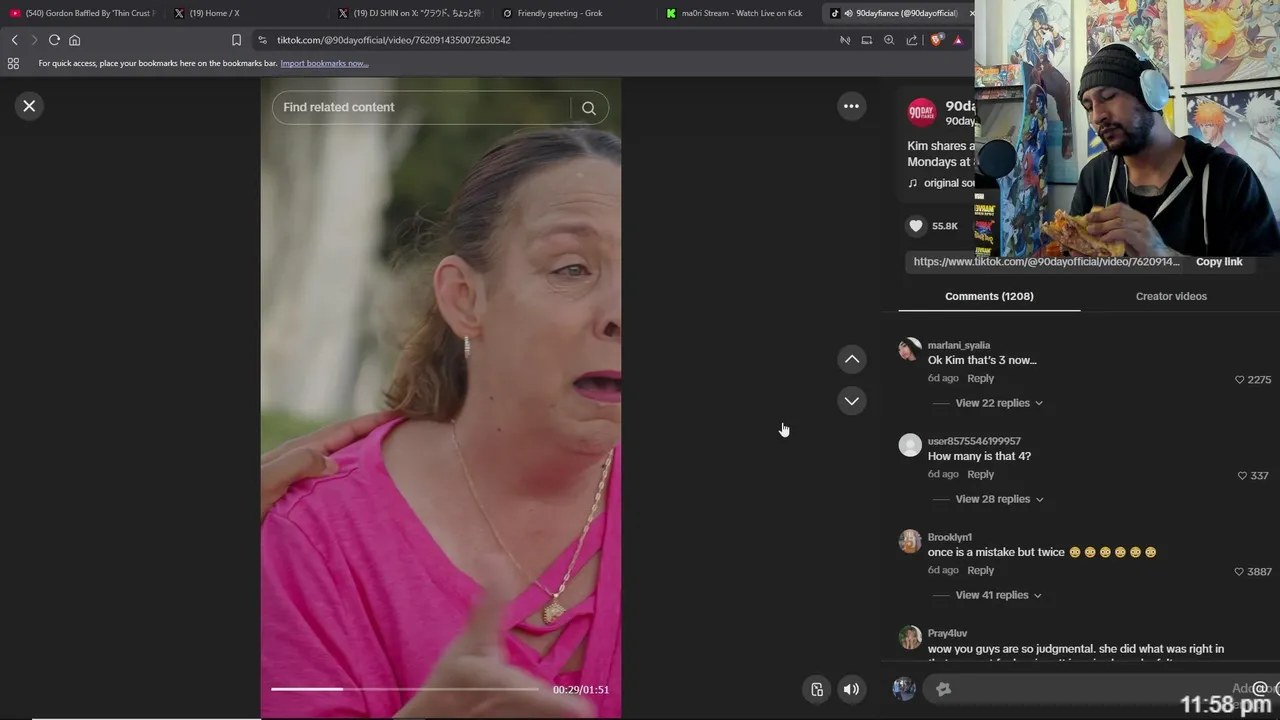Viewport: 1280px width, 720px height.
Task: Expand View 22 replies
Action: (999, 403)
